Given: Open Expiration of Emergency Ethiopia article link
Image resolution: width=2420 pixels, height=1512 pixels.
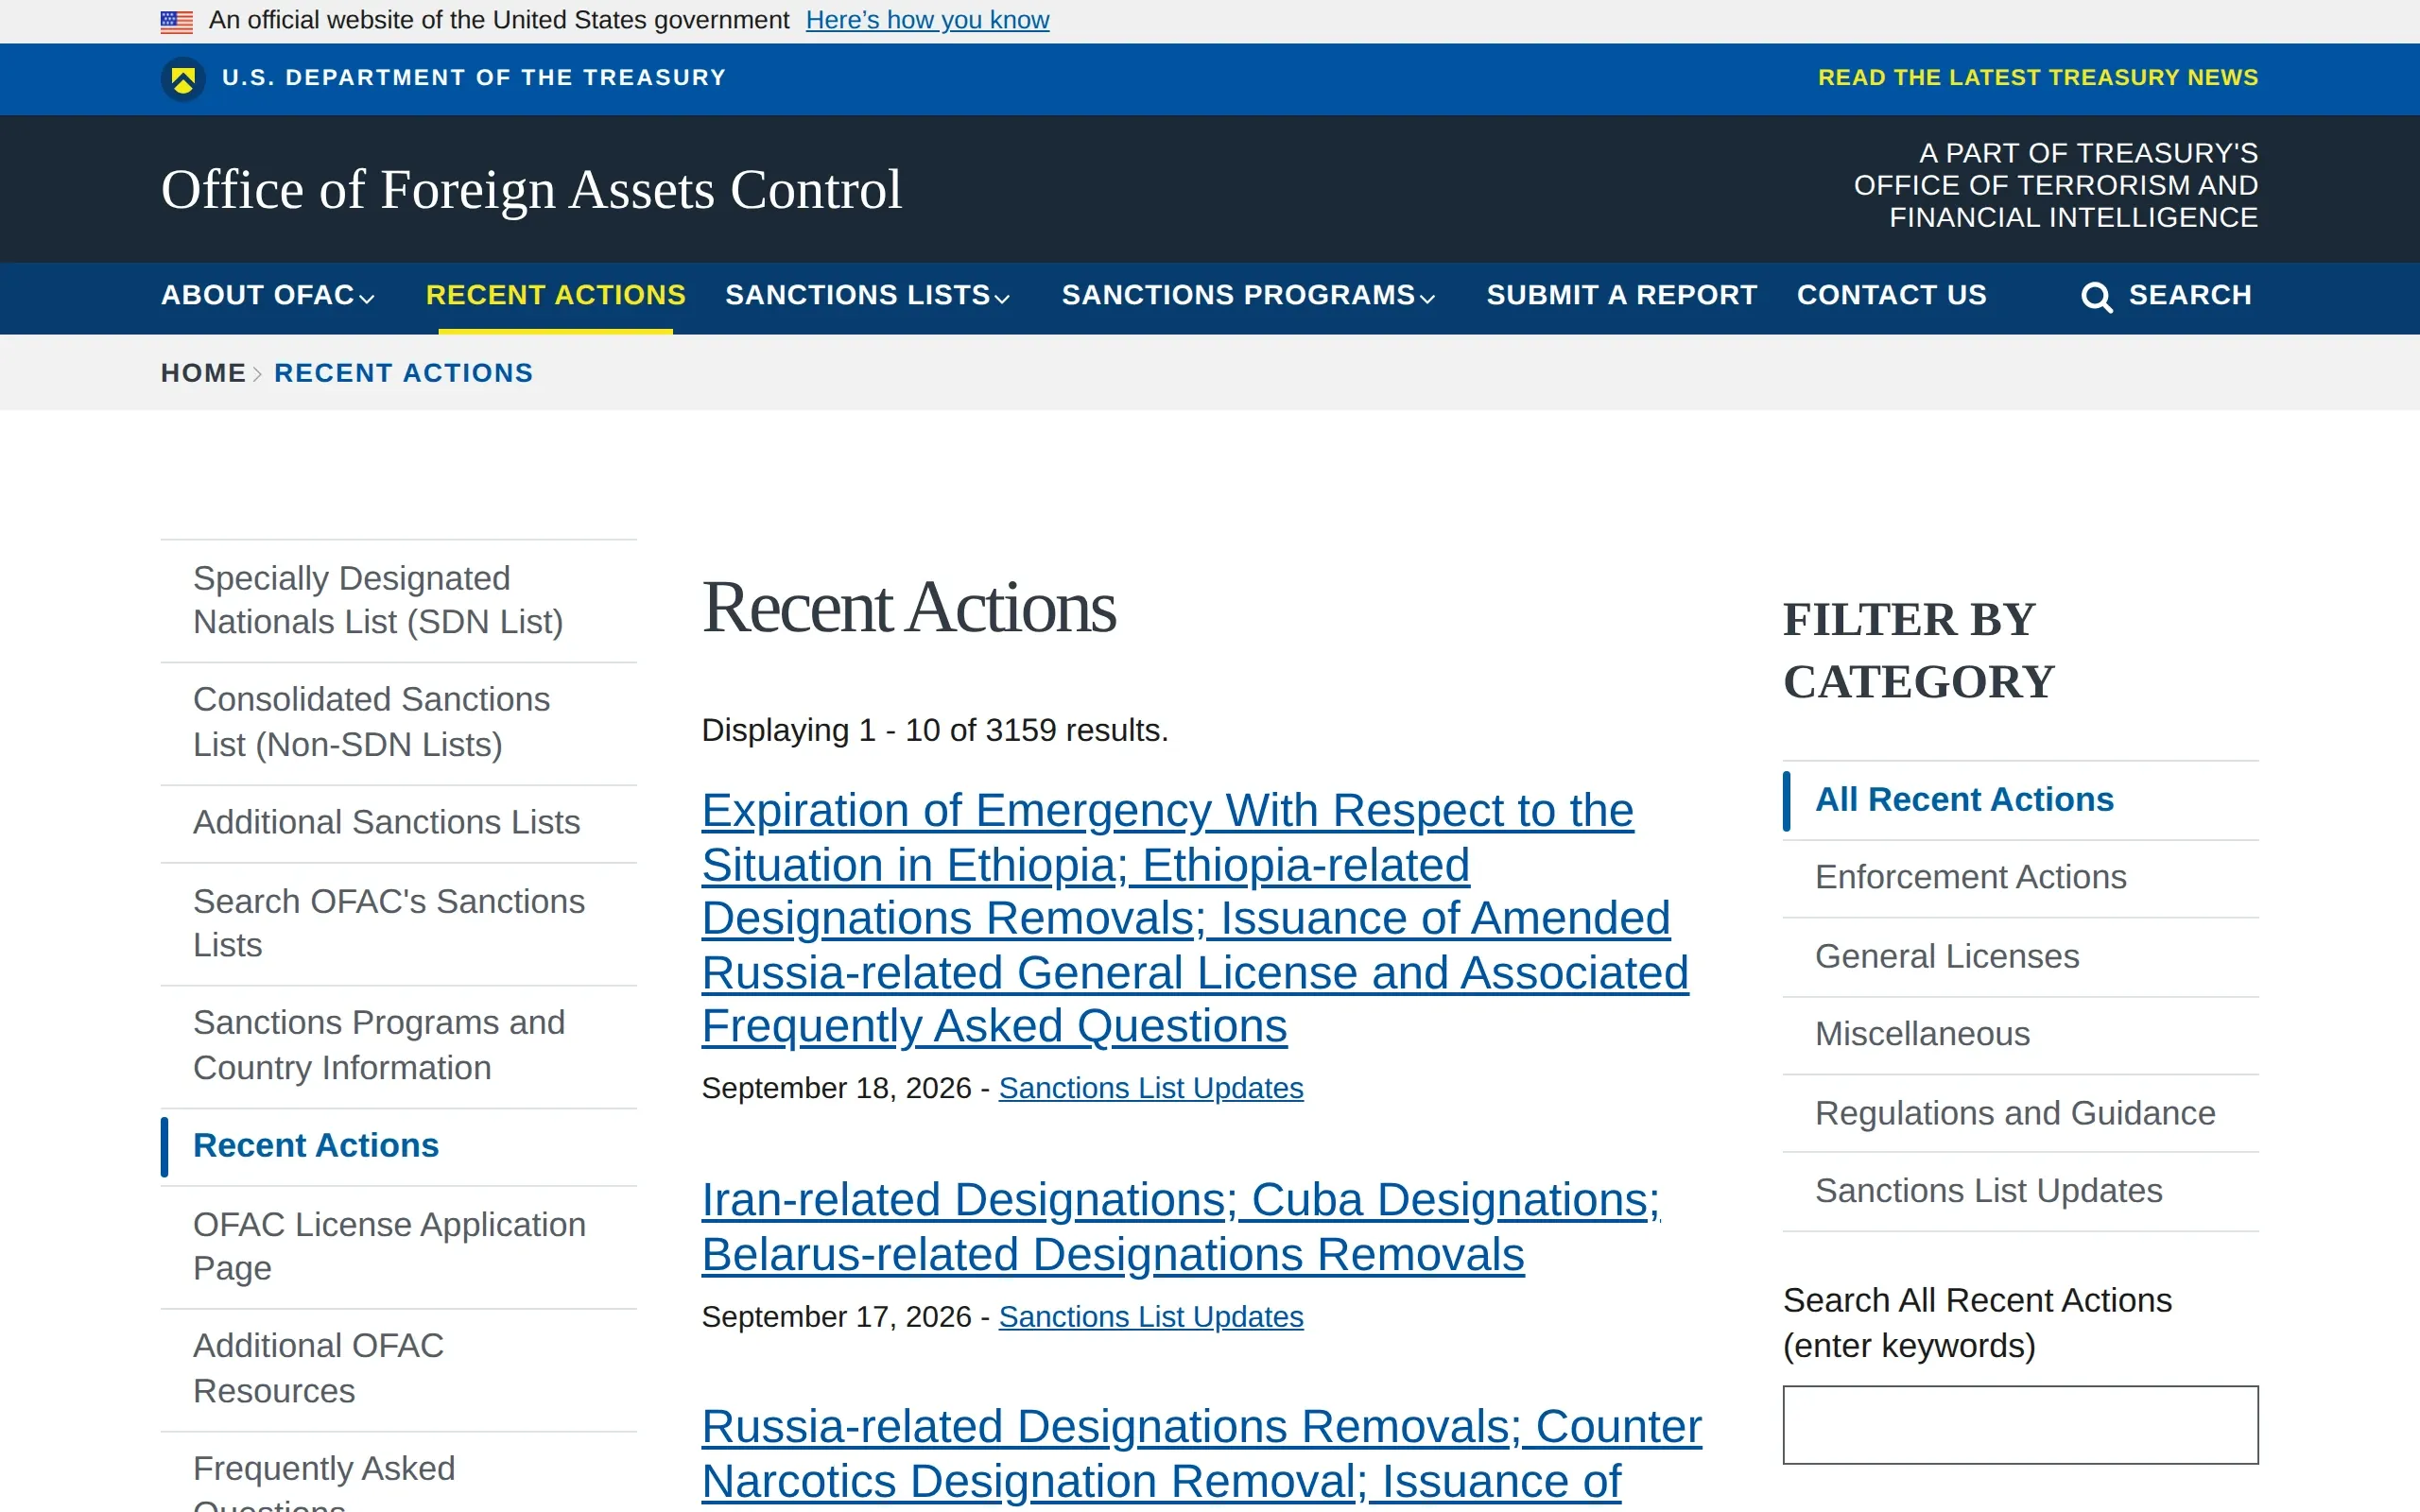Looking at the screenshot, I should [x=1195, y=918].
